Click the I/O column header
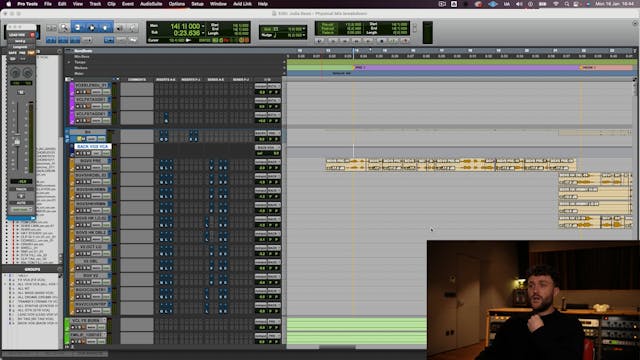640x360 pixels. [267, 80]
